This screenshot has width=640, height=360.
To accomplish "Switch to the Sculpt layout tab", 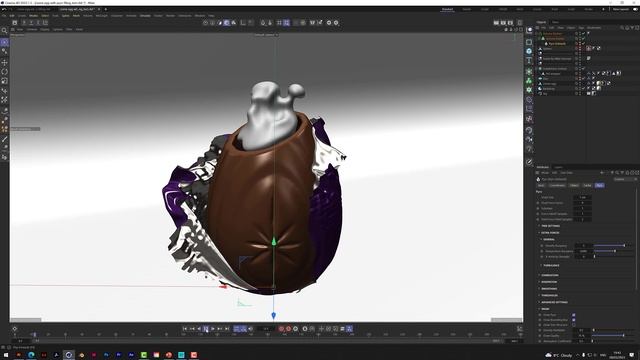I will tap(485, 9).
